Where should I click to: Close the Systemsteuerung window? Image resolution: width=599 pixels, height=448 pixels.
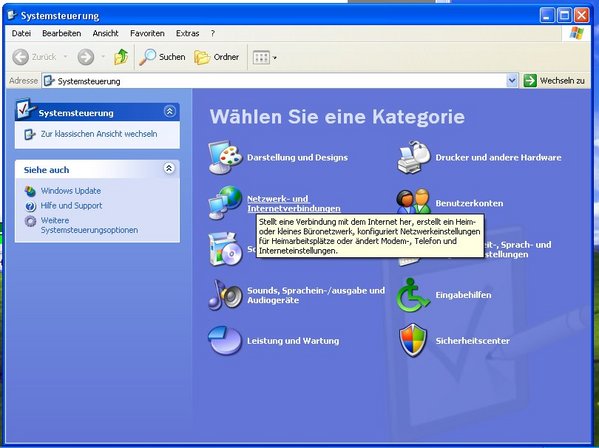click(x=582, y=16)
